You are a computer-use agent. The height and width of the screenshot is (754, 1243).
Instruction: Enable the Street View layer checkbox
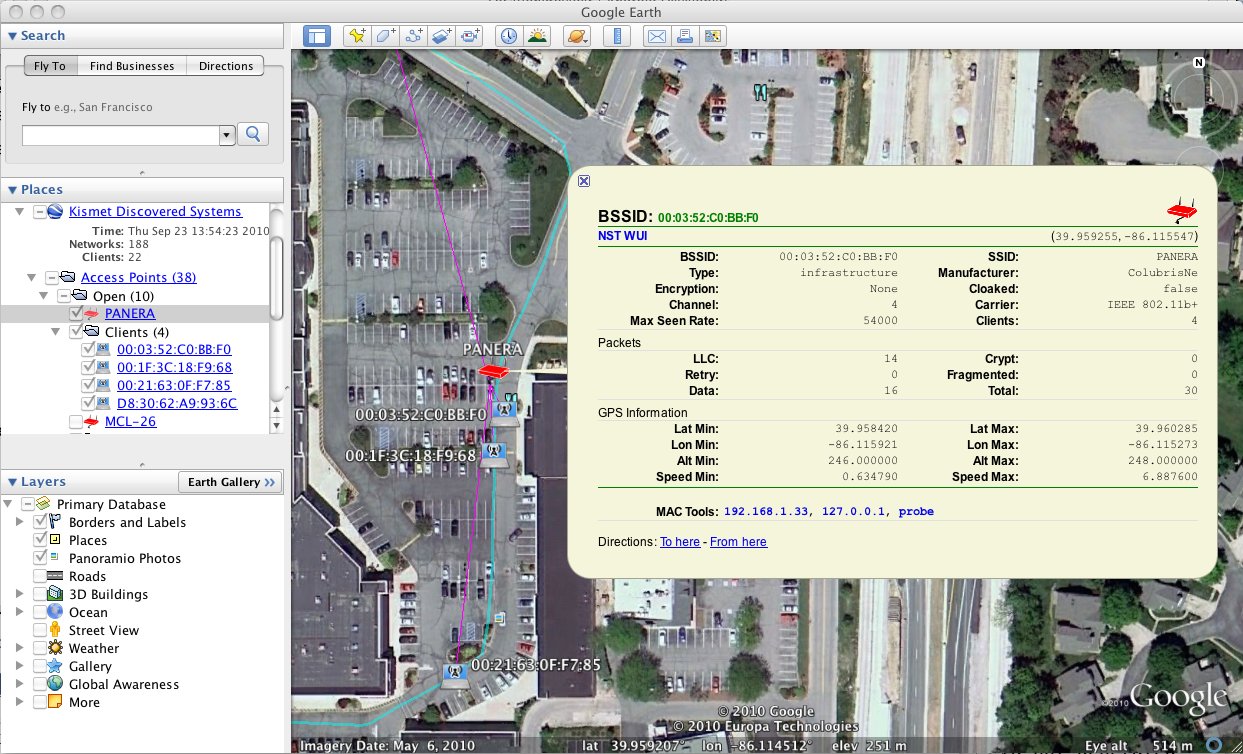point(40,631)
